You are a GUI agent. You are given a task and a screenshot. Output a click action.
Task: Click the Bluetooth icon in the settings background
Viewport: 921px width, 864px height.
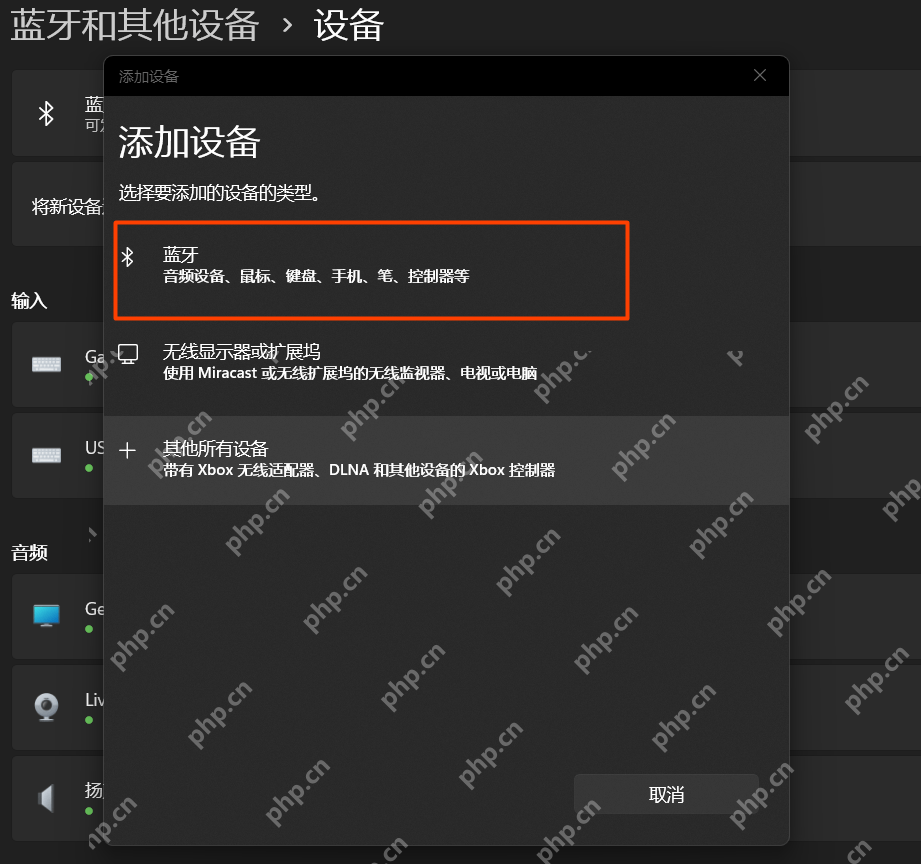pos(46,113)
